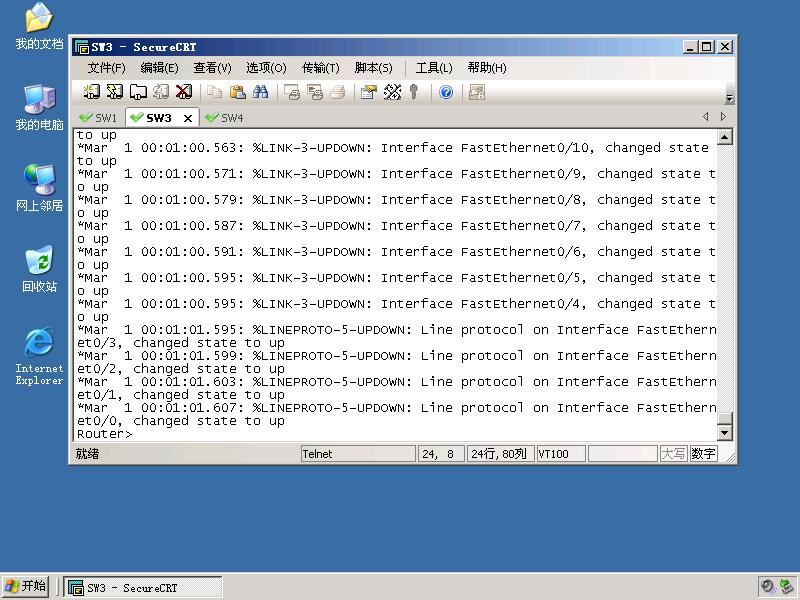Click the Quick Connect lightning icon
The image size is (800, 600).
coord(115,92)
